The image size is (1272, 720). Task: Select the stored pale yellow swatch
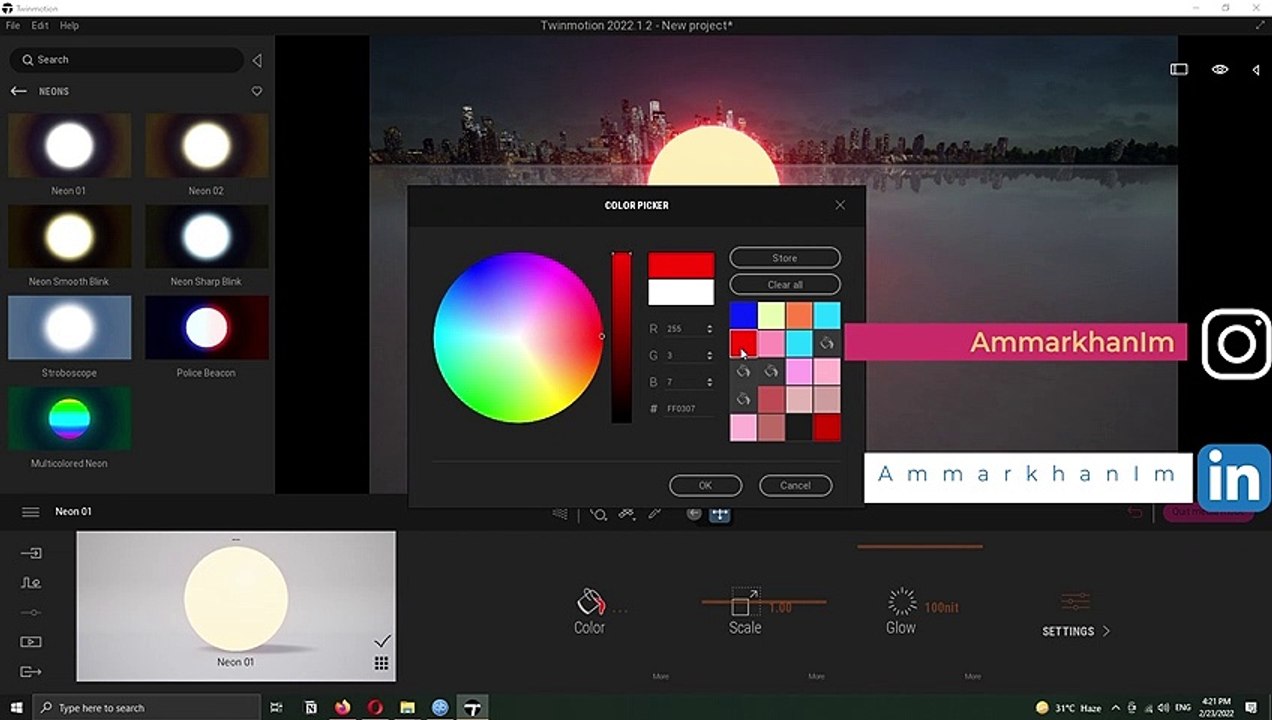(771, 315)
